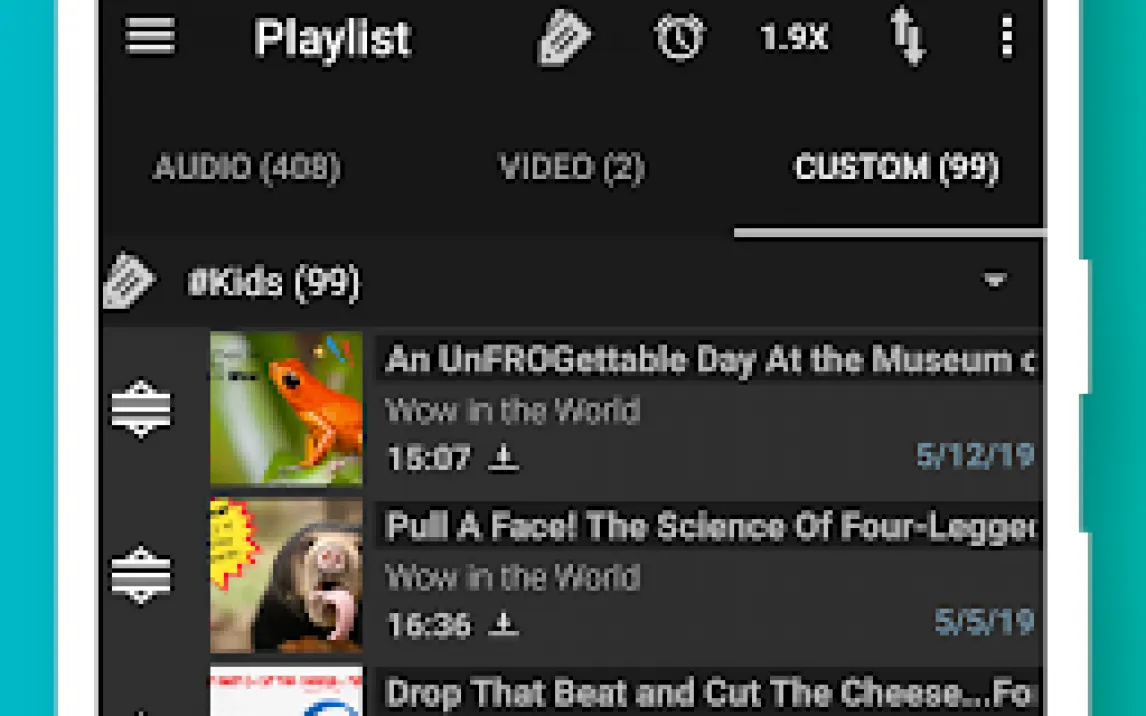This screenshot has width=1146, height=716.
Task: Grab reorder handle of Pull A Face episode
Action: [x=141, y=575]
